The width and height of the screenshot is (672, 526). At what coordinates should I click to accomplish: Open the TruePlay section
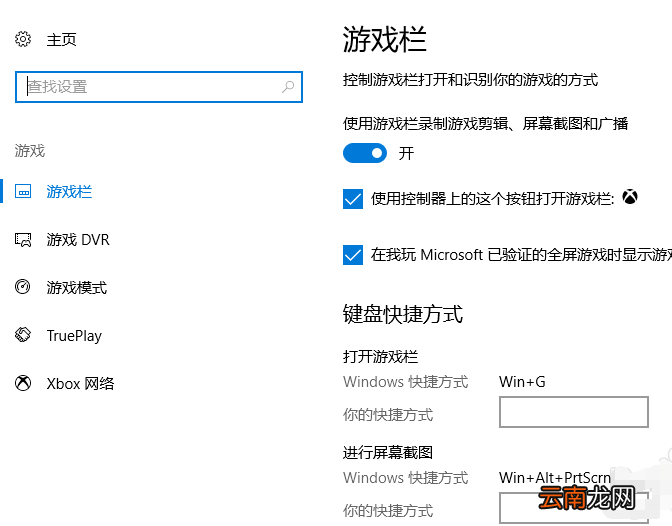[74, 336]
